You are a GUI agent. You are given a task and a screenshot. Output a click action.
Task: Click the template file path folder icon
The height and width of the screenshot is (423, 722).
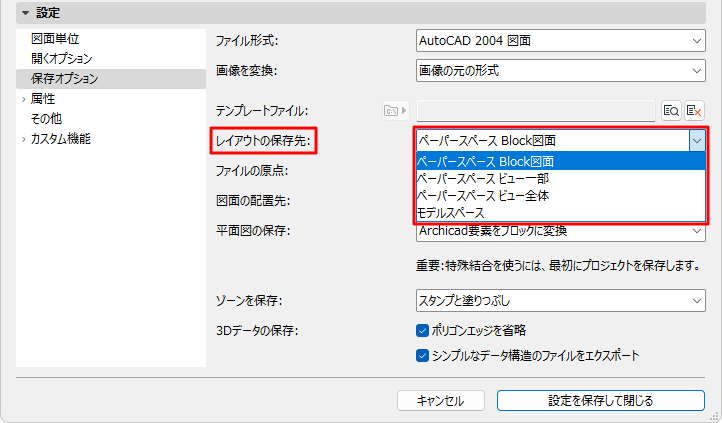[396, 111]
